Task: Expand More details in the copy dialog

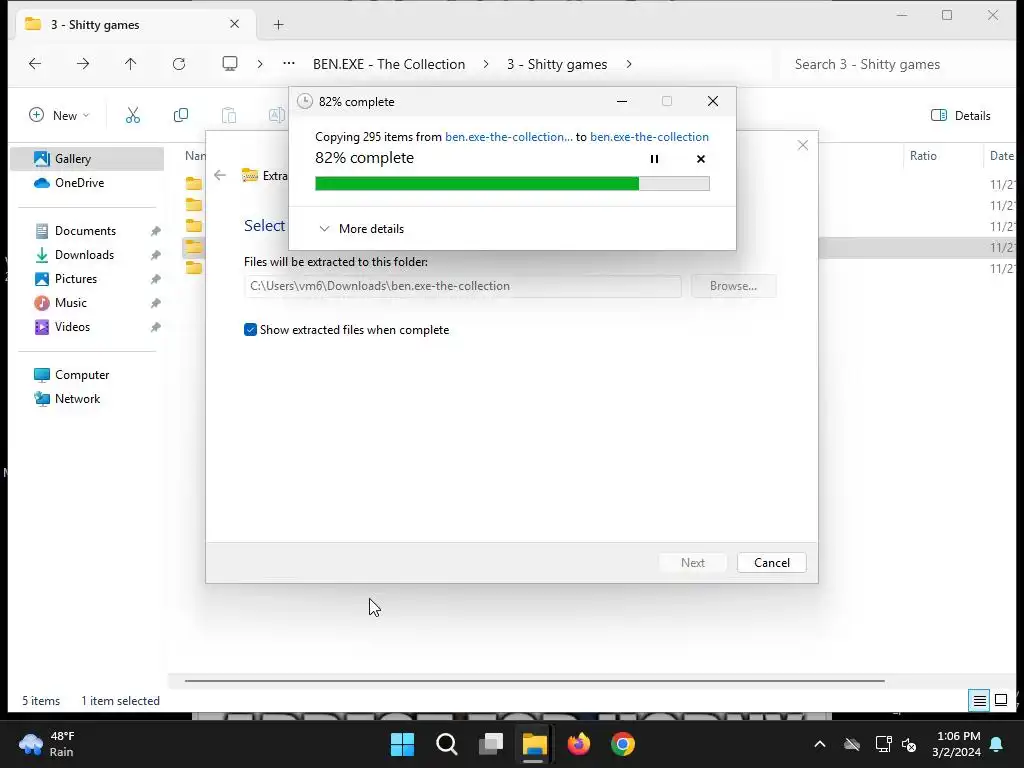Action: [x=361, y=229]
